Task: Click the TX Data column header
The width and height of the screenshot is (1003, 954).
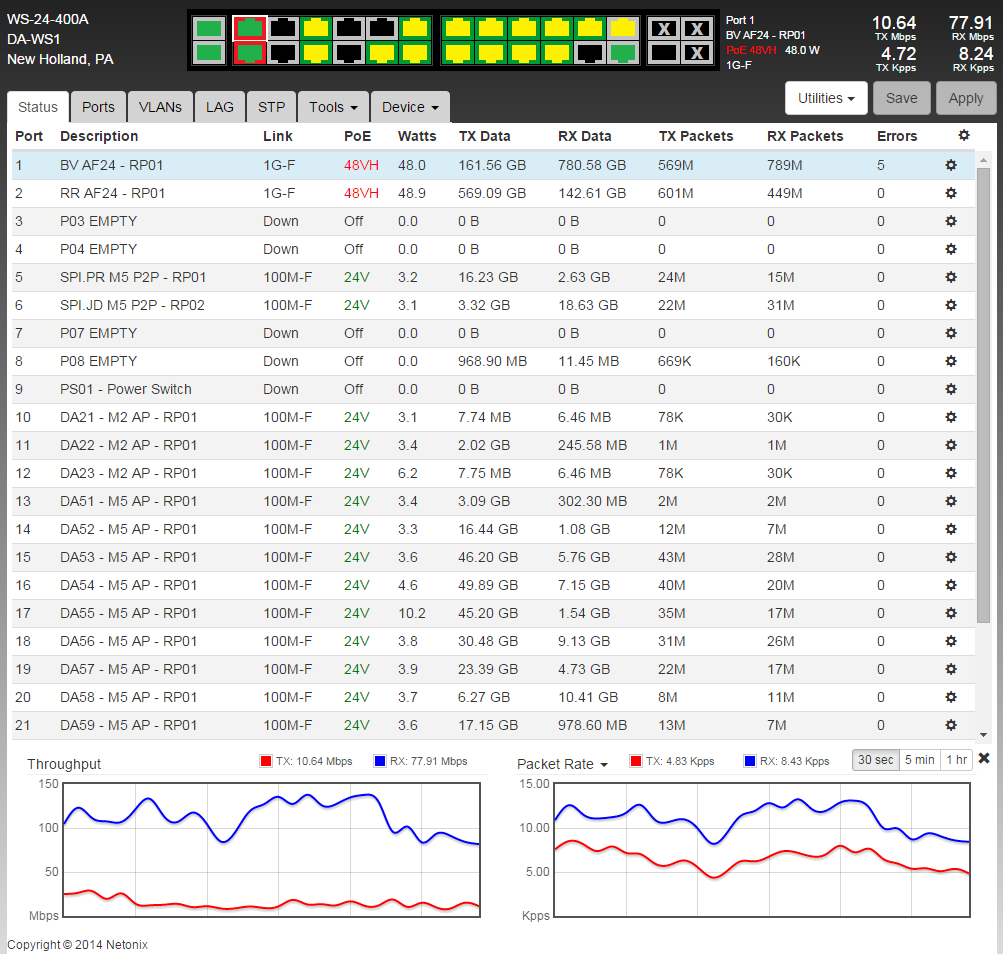Action: tap(484, 136)
